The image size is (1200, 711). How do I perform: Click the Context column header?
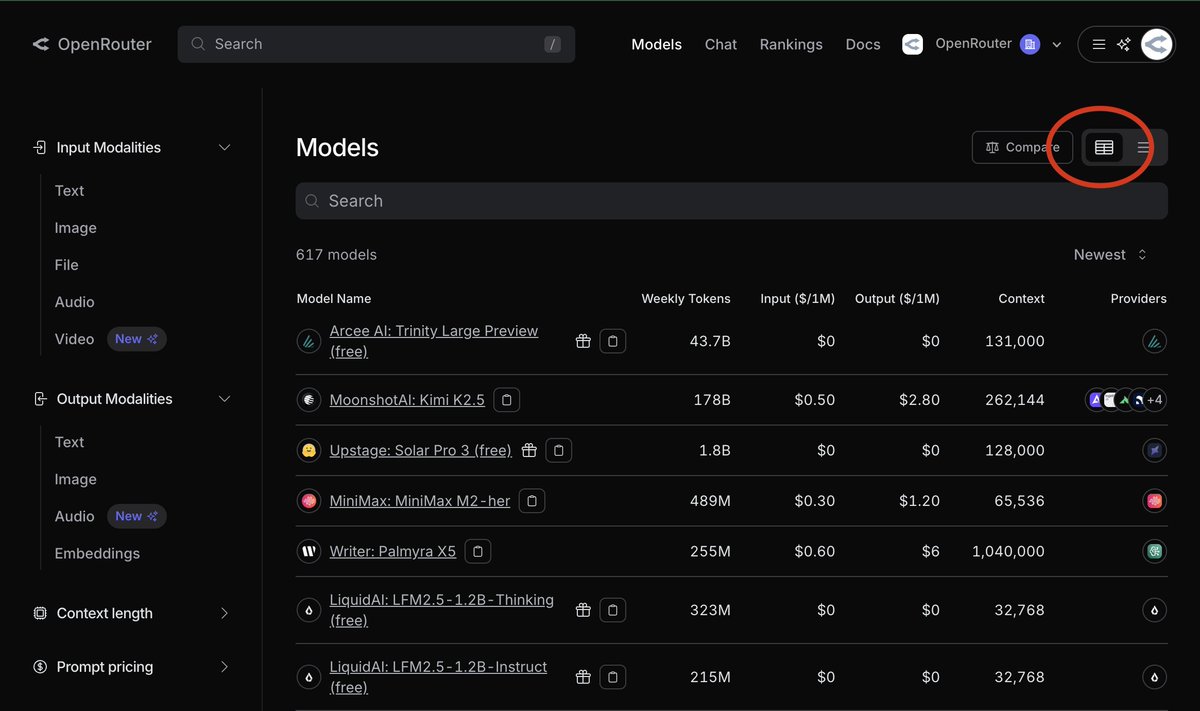[1021, 298]
